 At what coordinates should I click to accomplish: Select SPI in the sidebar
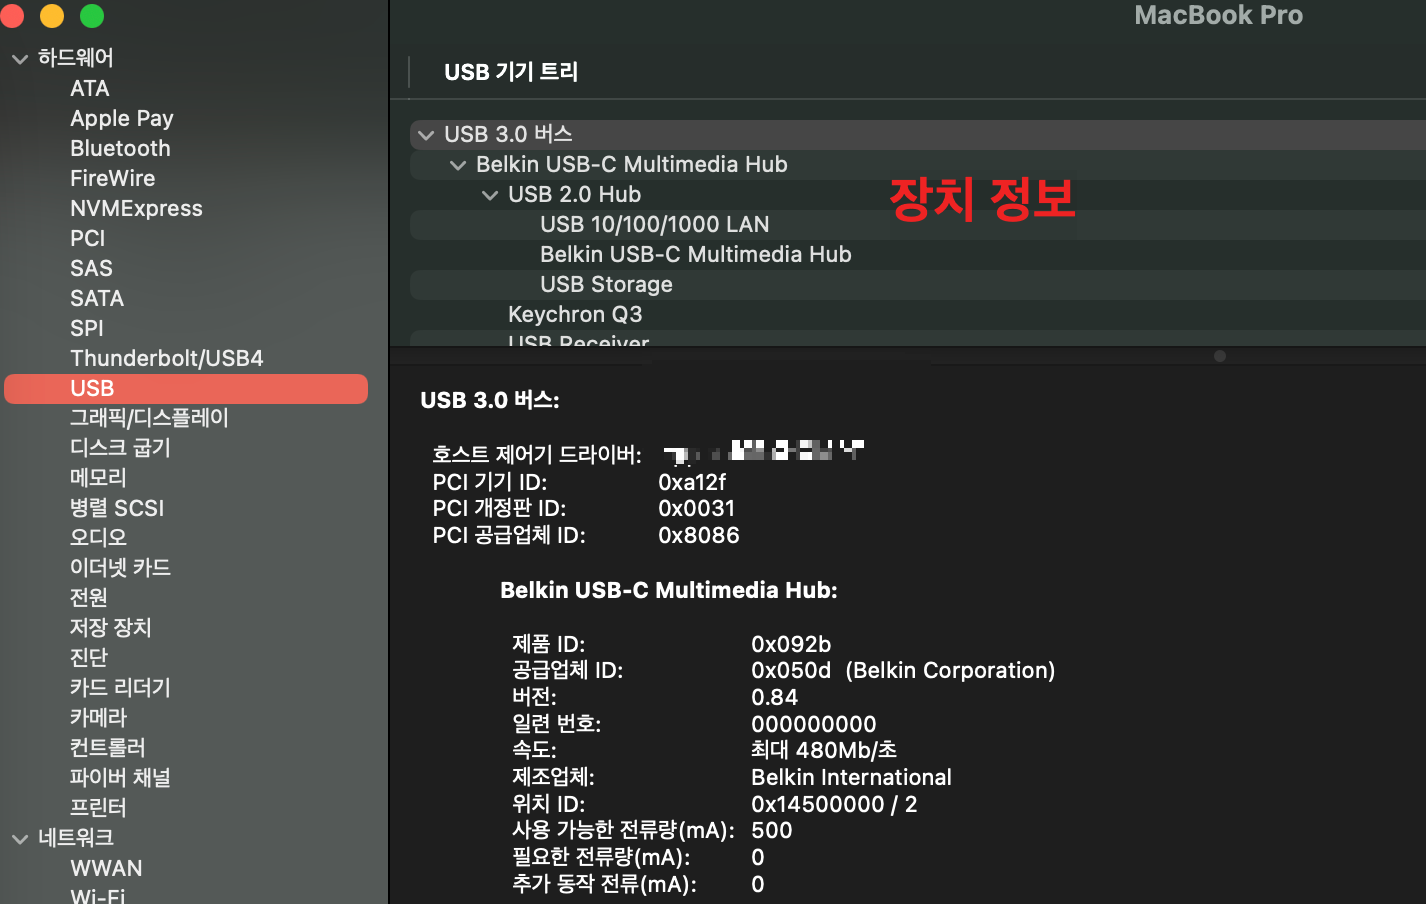click(87, 329)
